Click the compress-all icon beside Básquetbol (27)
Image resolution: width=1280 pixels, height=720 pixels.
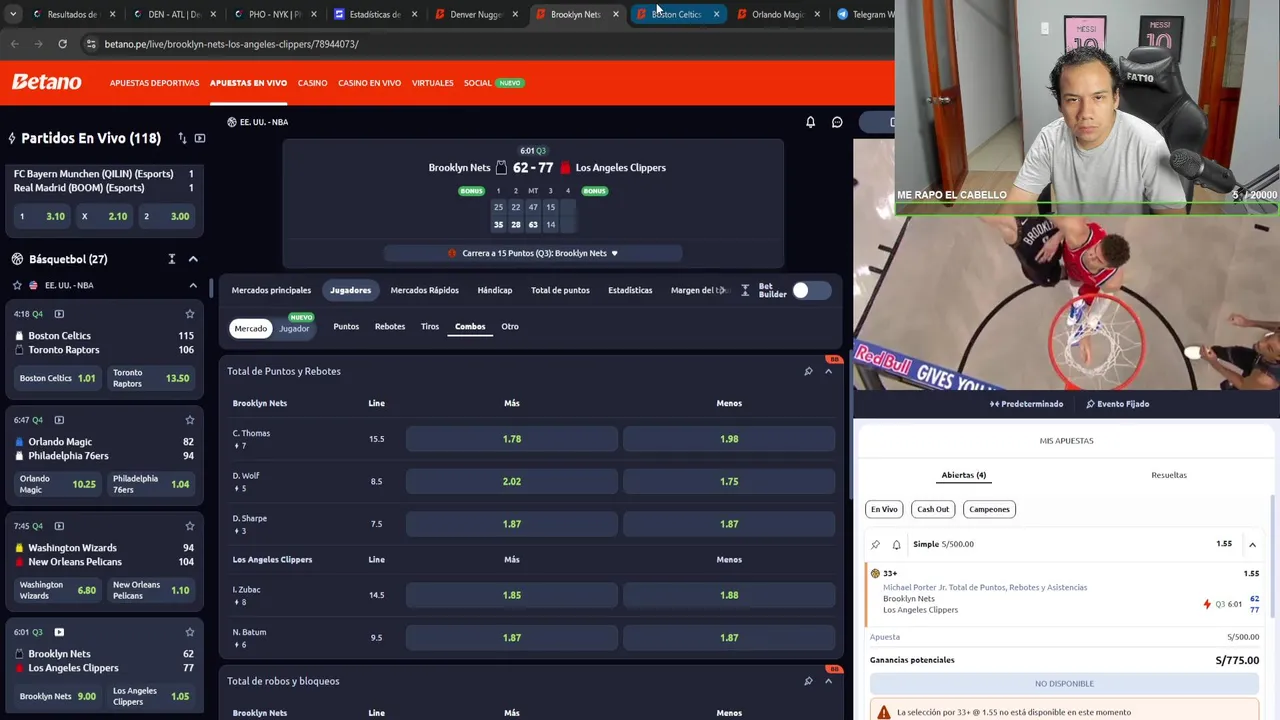(171, 259)
